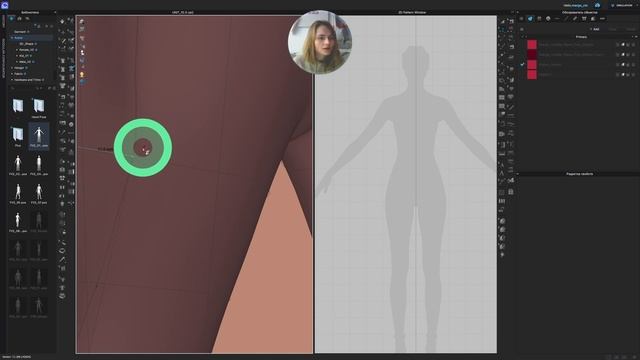This screenshot has width=640, height=360.
Task: Click the Copy button next to Add
Action: point(612,29)
